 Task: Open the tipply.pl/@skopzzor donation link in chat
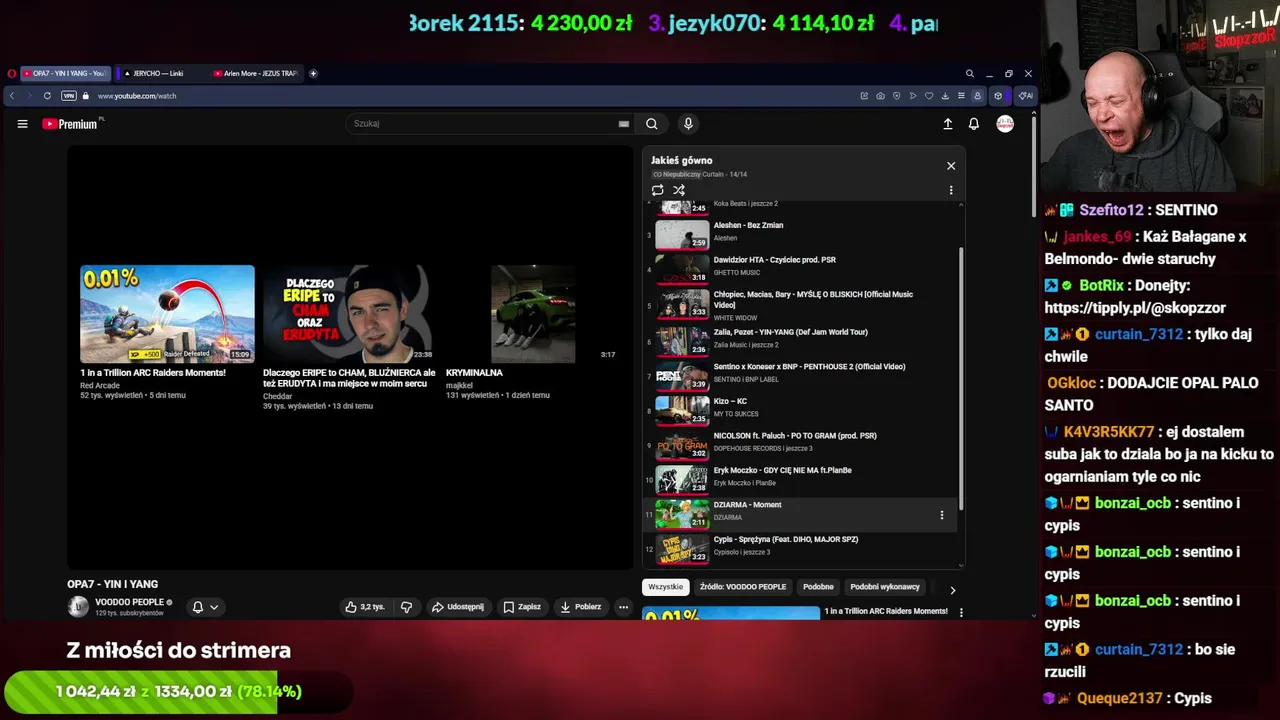tap(1135, 308)
